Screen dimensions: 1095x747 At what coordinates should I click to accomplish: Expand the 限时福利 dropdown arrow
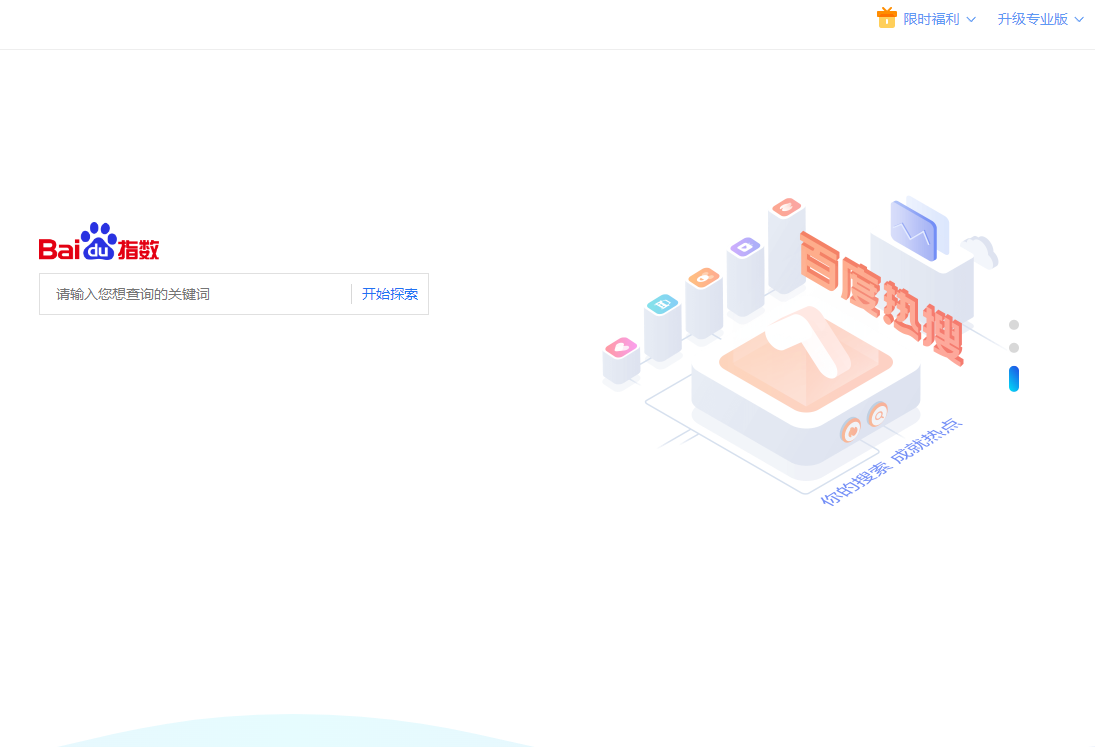pos(971,20)
